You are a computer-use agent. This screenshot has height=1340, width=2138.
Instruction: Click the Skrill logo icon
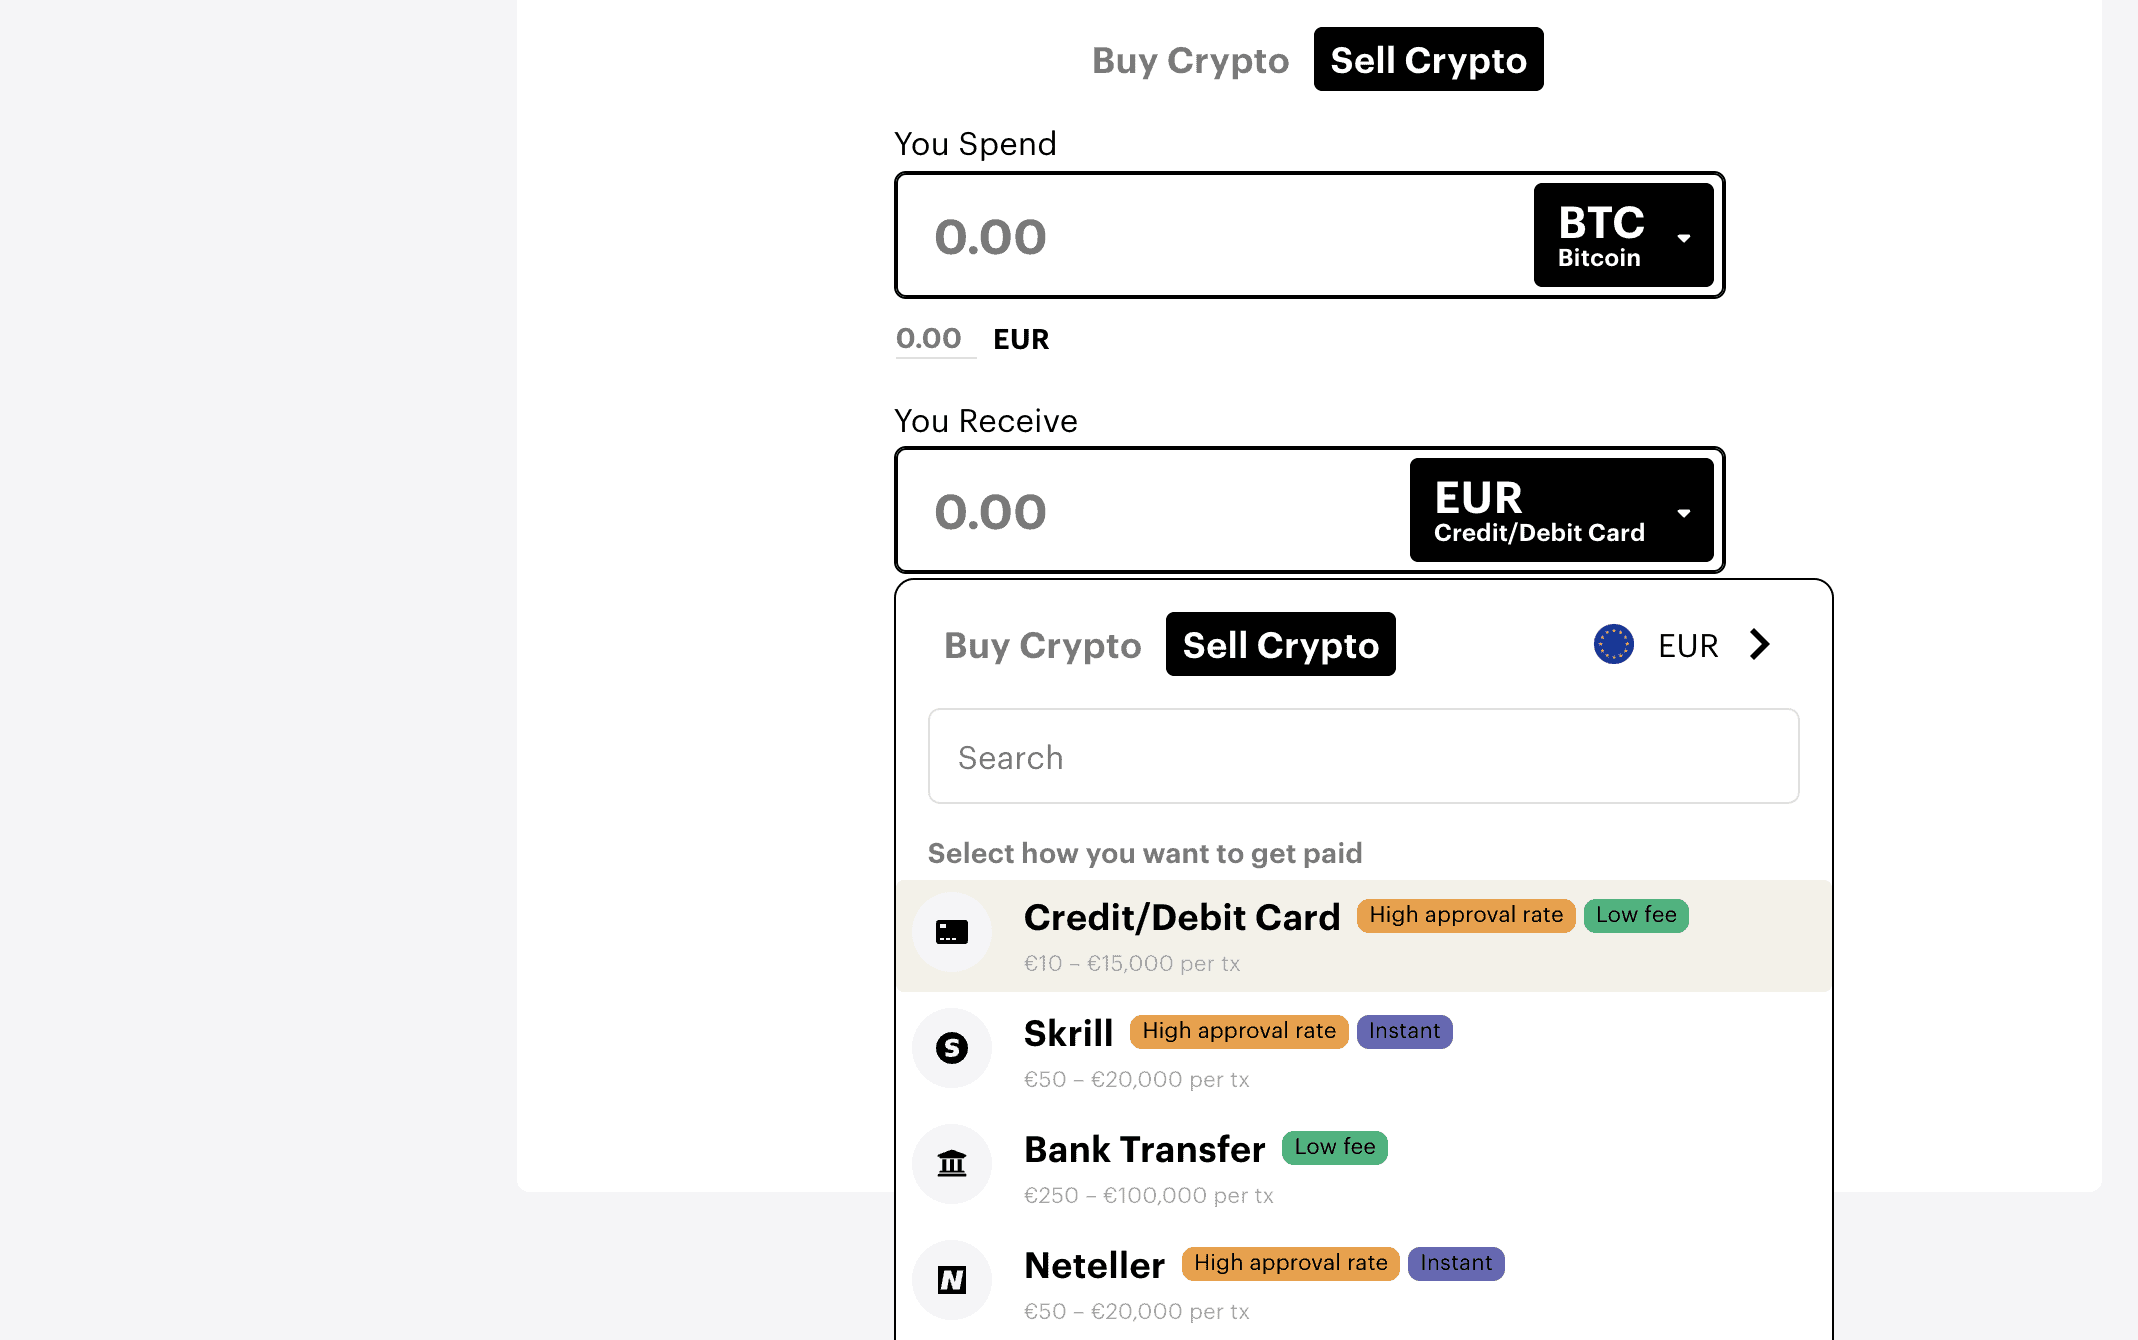click(952, 1048)
